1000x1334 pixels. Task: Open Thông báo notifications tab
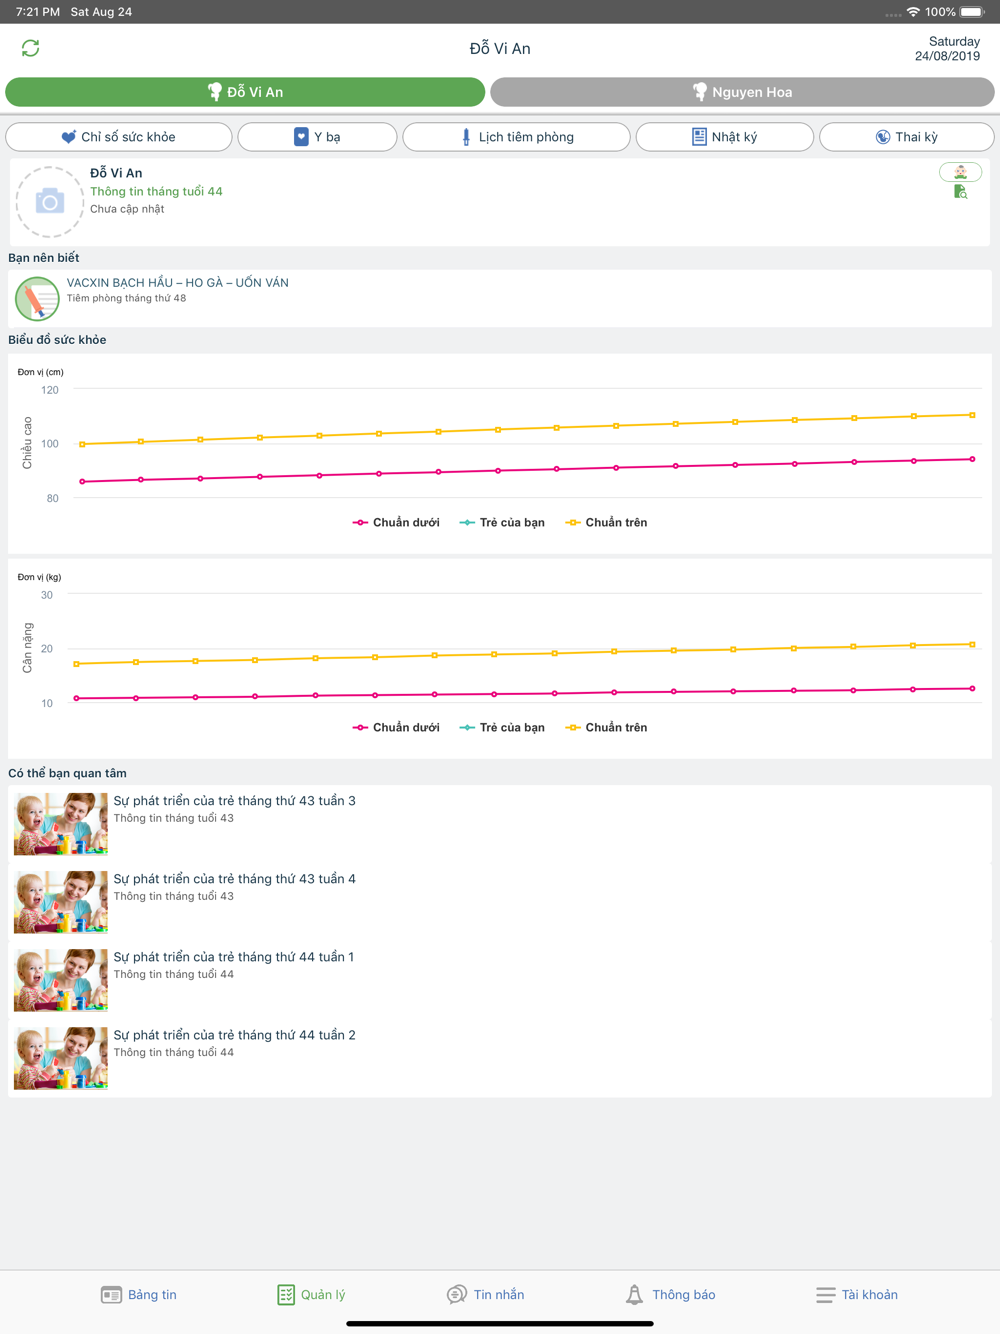click(x=670, y=1295)
